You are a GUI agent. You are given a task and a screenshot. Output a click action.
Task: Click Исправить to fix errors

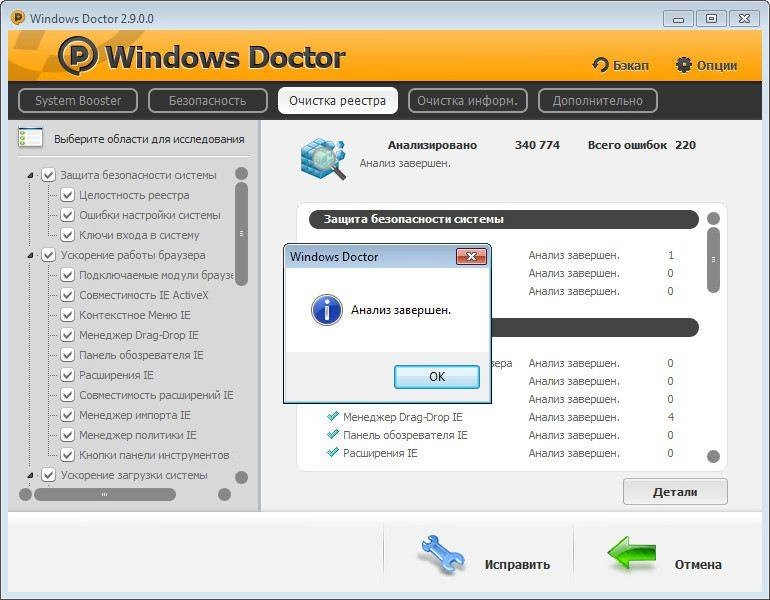pyautogui.click(x=517, y=565)
